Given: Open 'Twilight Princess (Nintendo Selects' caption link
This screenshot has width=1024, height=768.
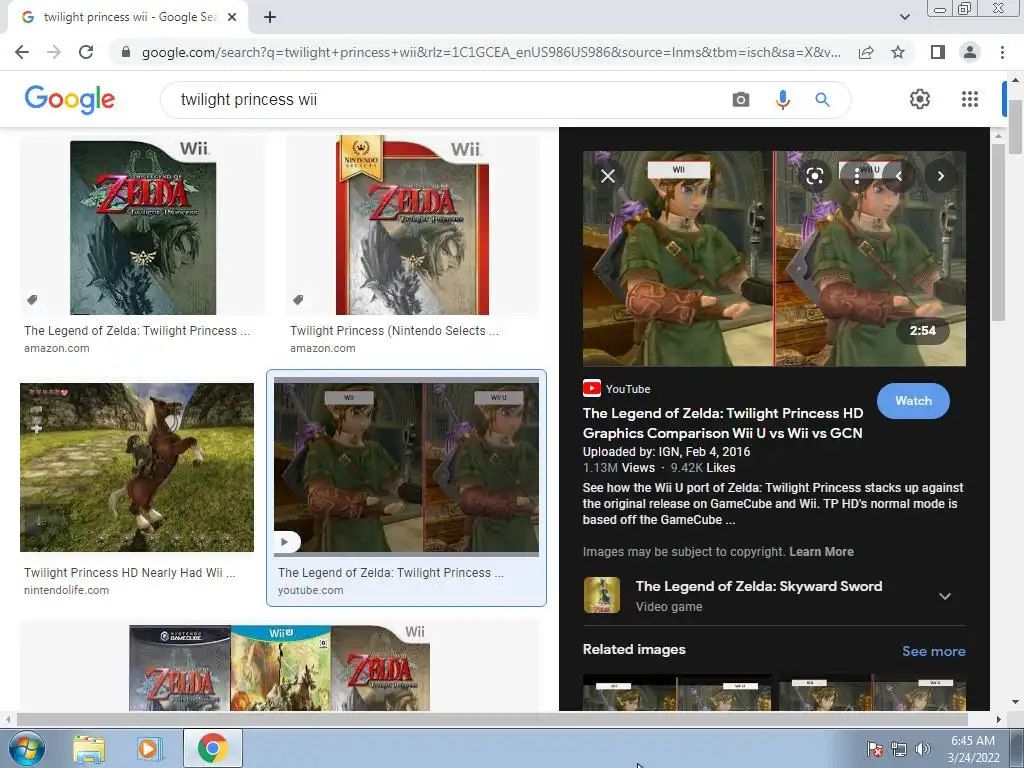Looking at the screenshot, I should (394, 331).
